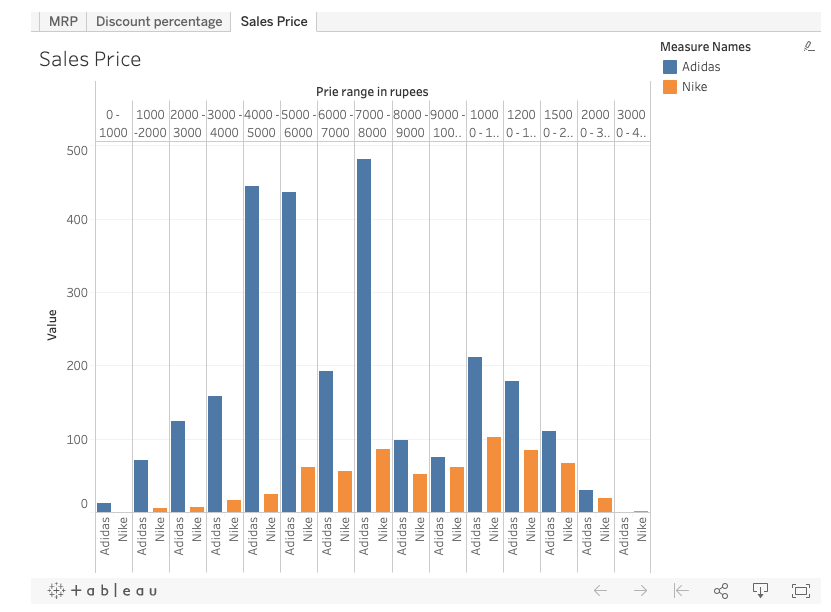This screenshot has width=831, height=612.
Task: Select the 0 - 1000 column header
Action: (x=113, y=123)
